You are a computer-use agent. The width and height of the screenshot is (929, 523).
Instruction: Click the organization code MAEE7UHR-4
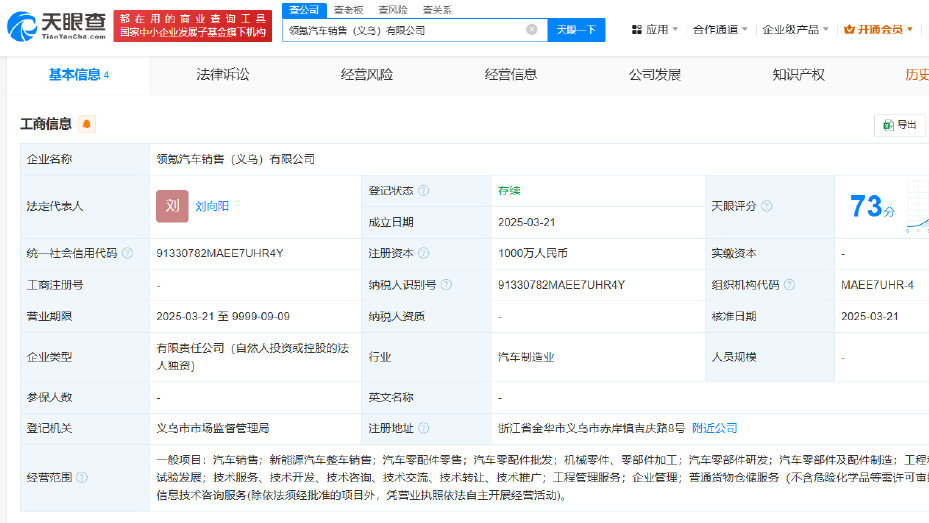click(877, 285)
